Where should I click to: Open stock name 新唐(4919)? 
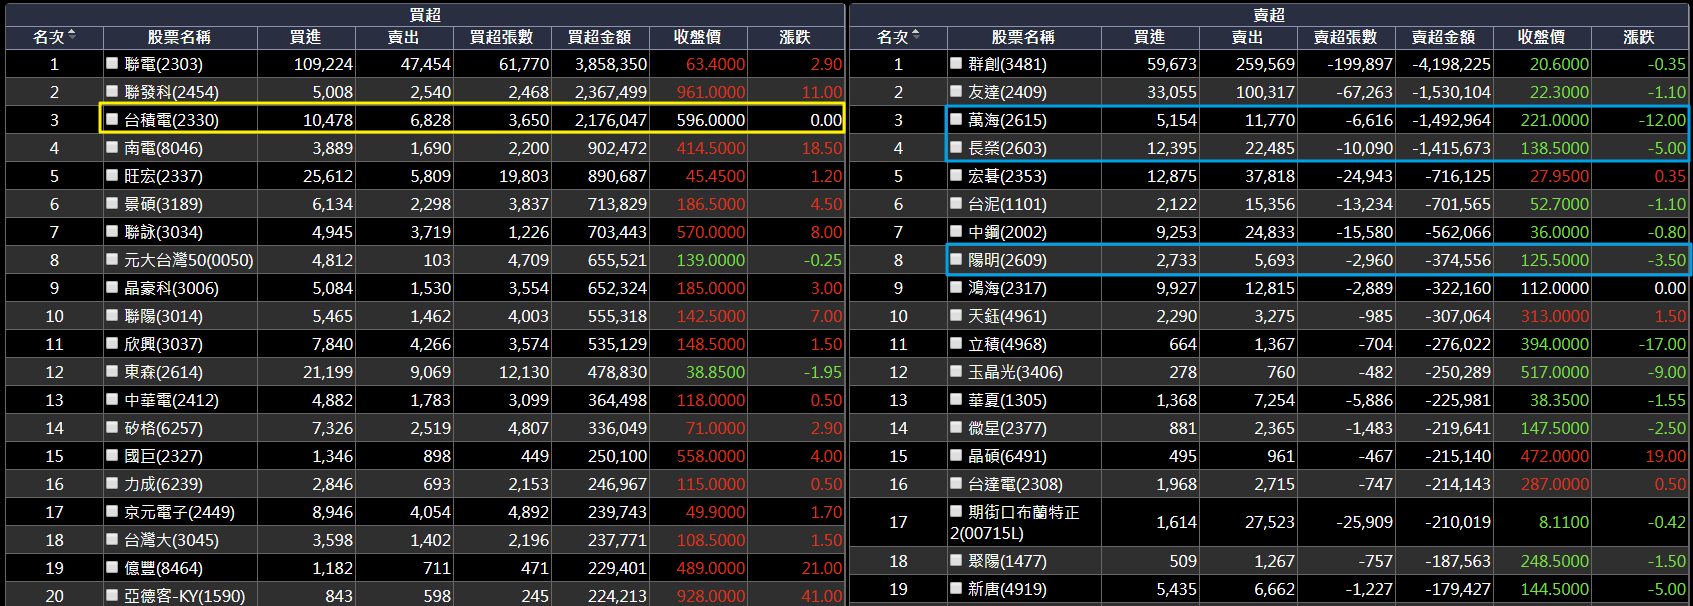[1007, 589]
